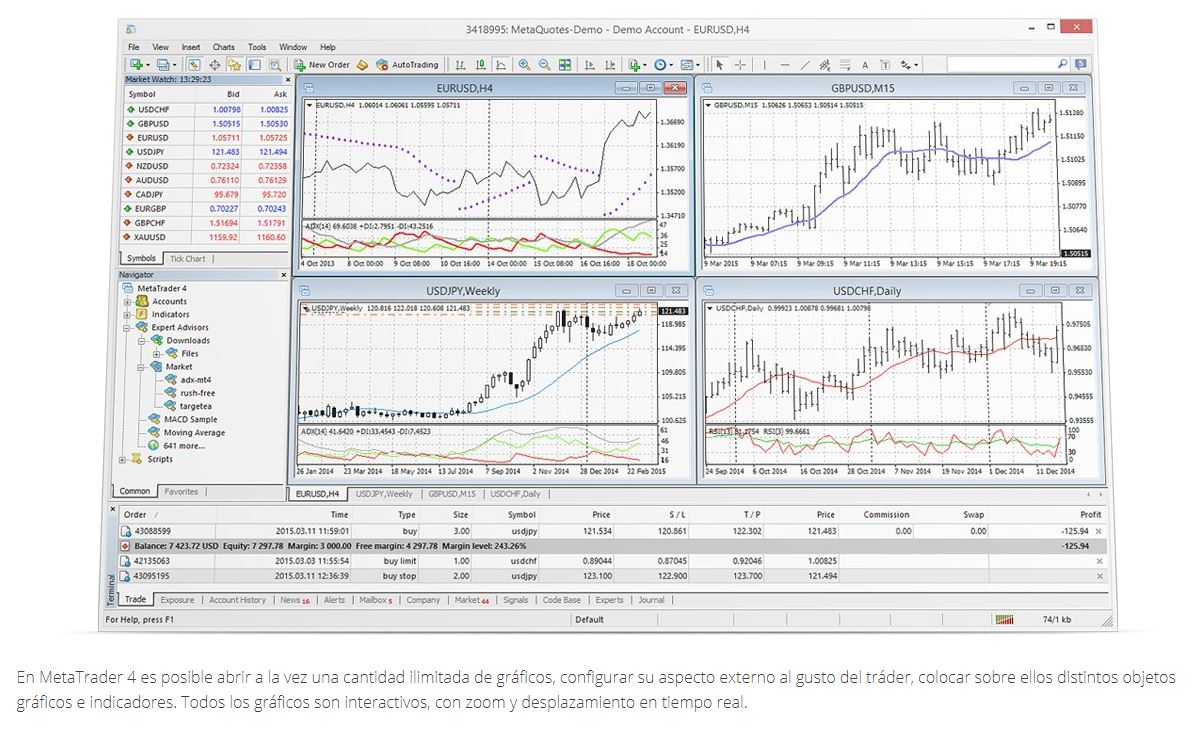This screenshot has height=736, width=1194.
Task: Open the Arrows objects dropdown
Action: [x=909, y=65]
